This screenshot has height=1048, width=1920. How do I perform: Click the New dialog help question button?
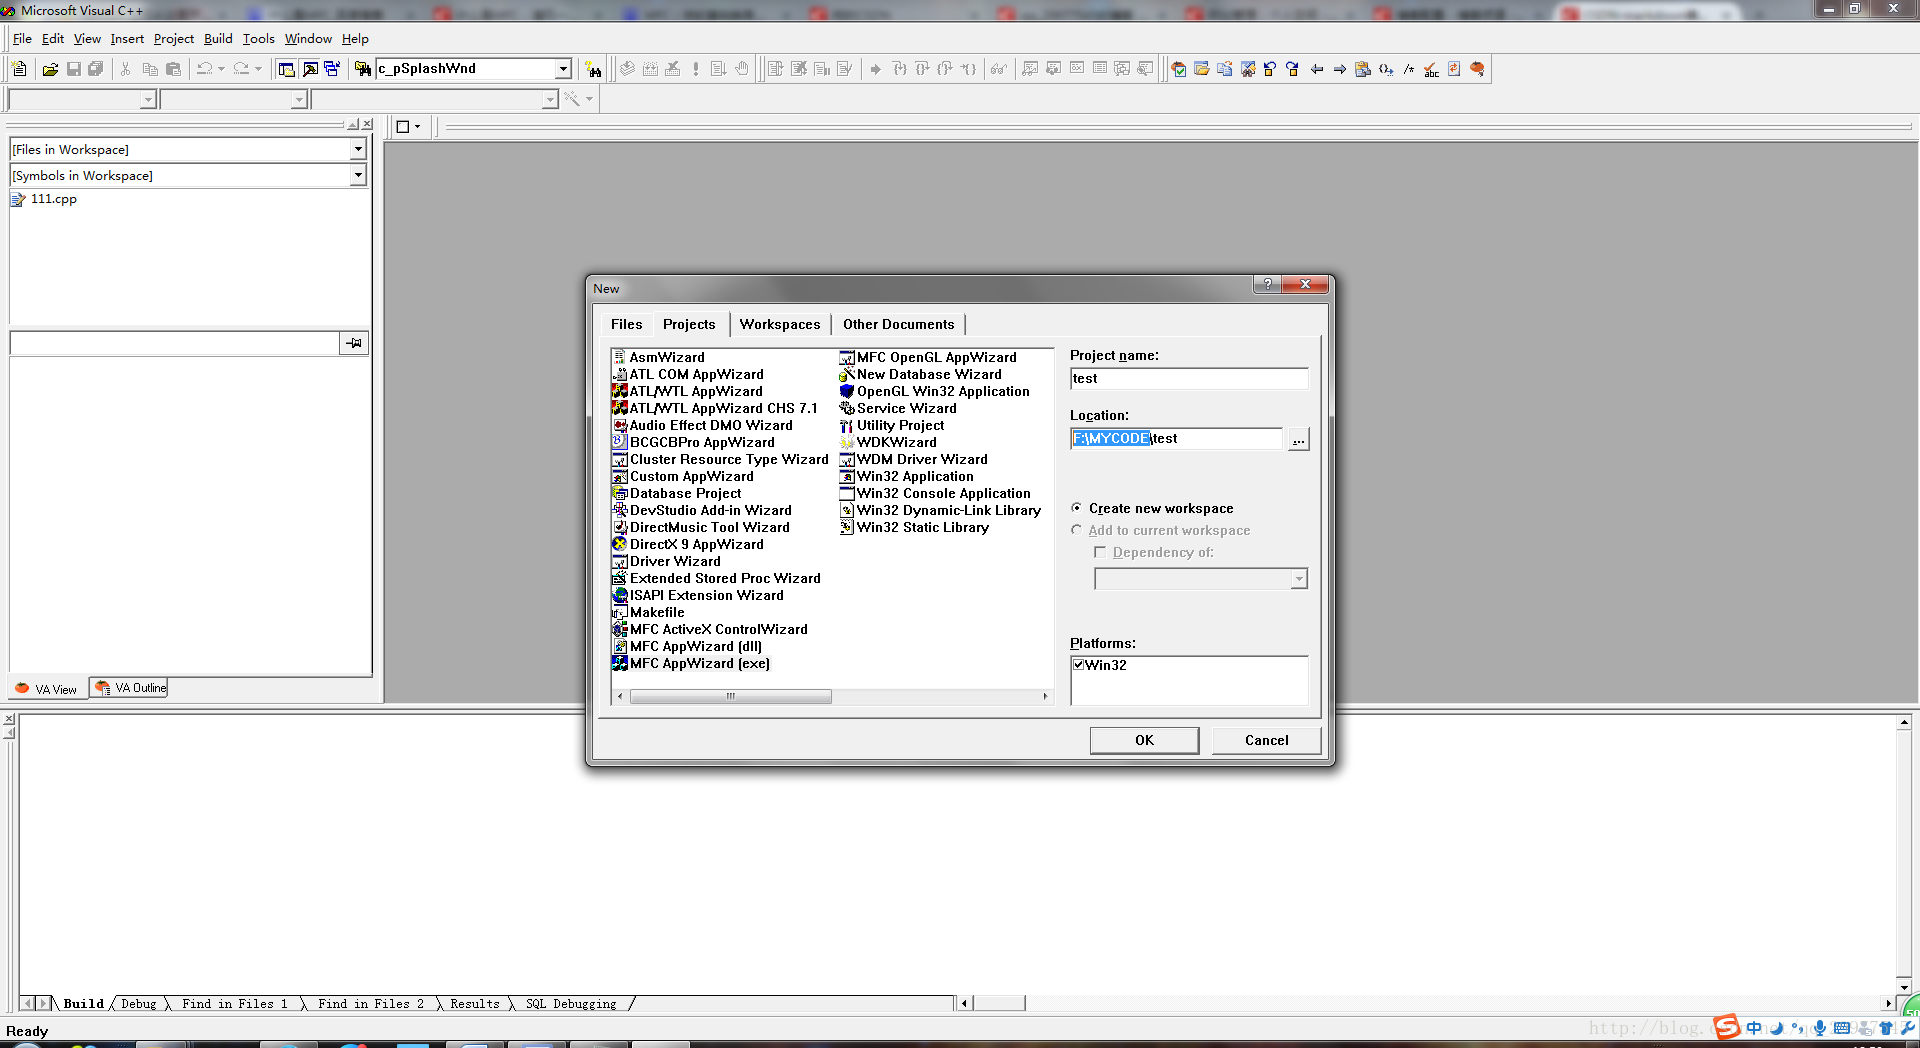click(1267, 284)
